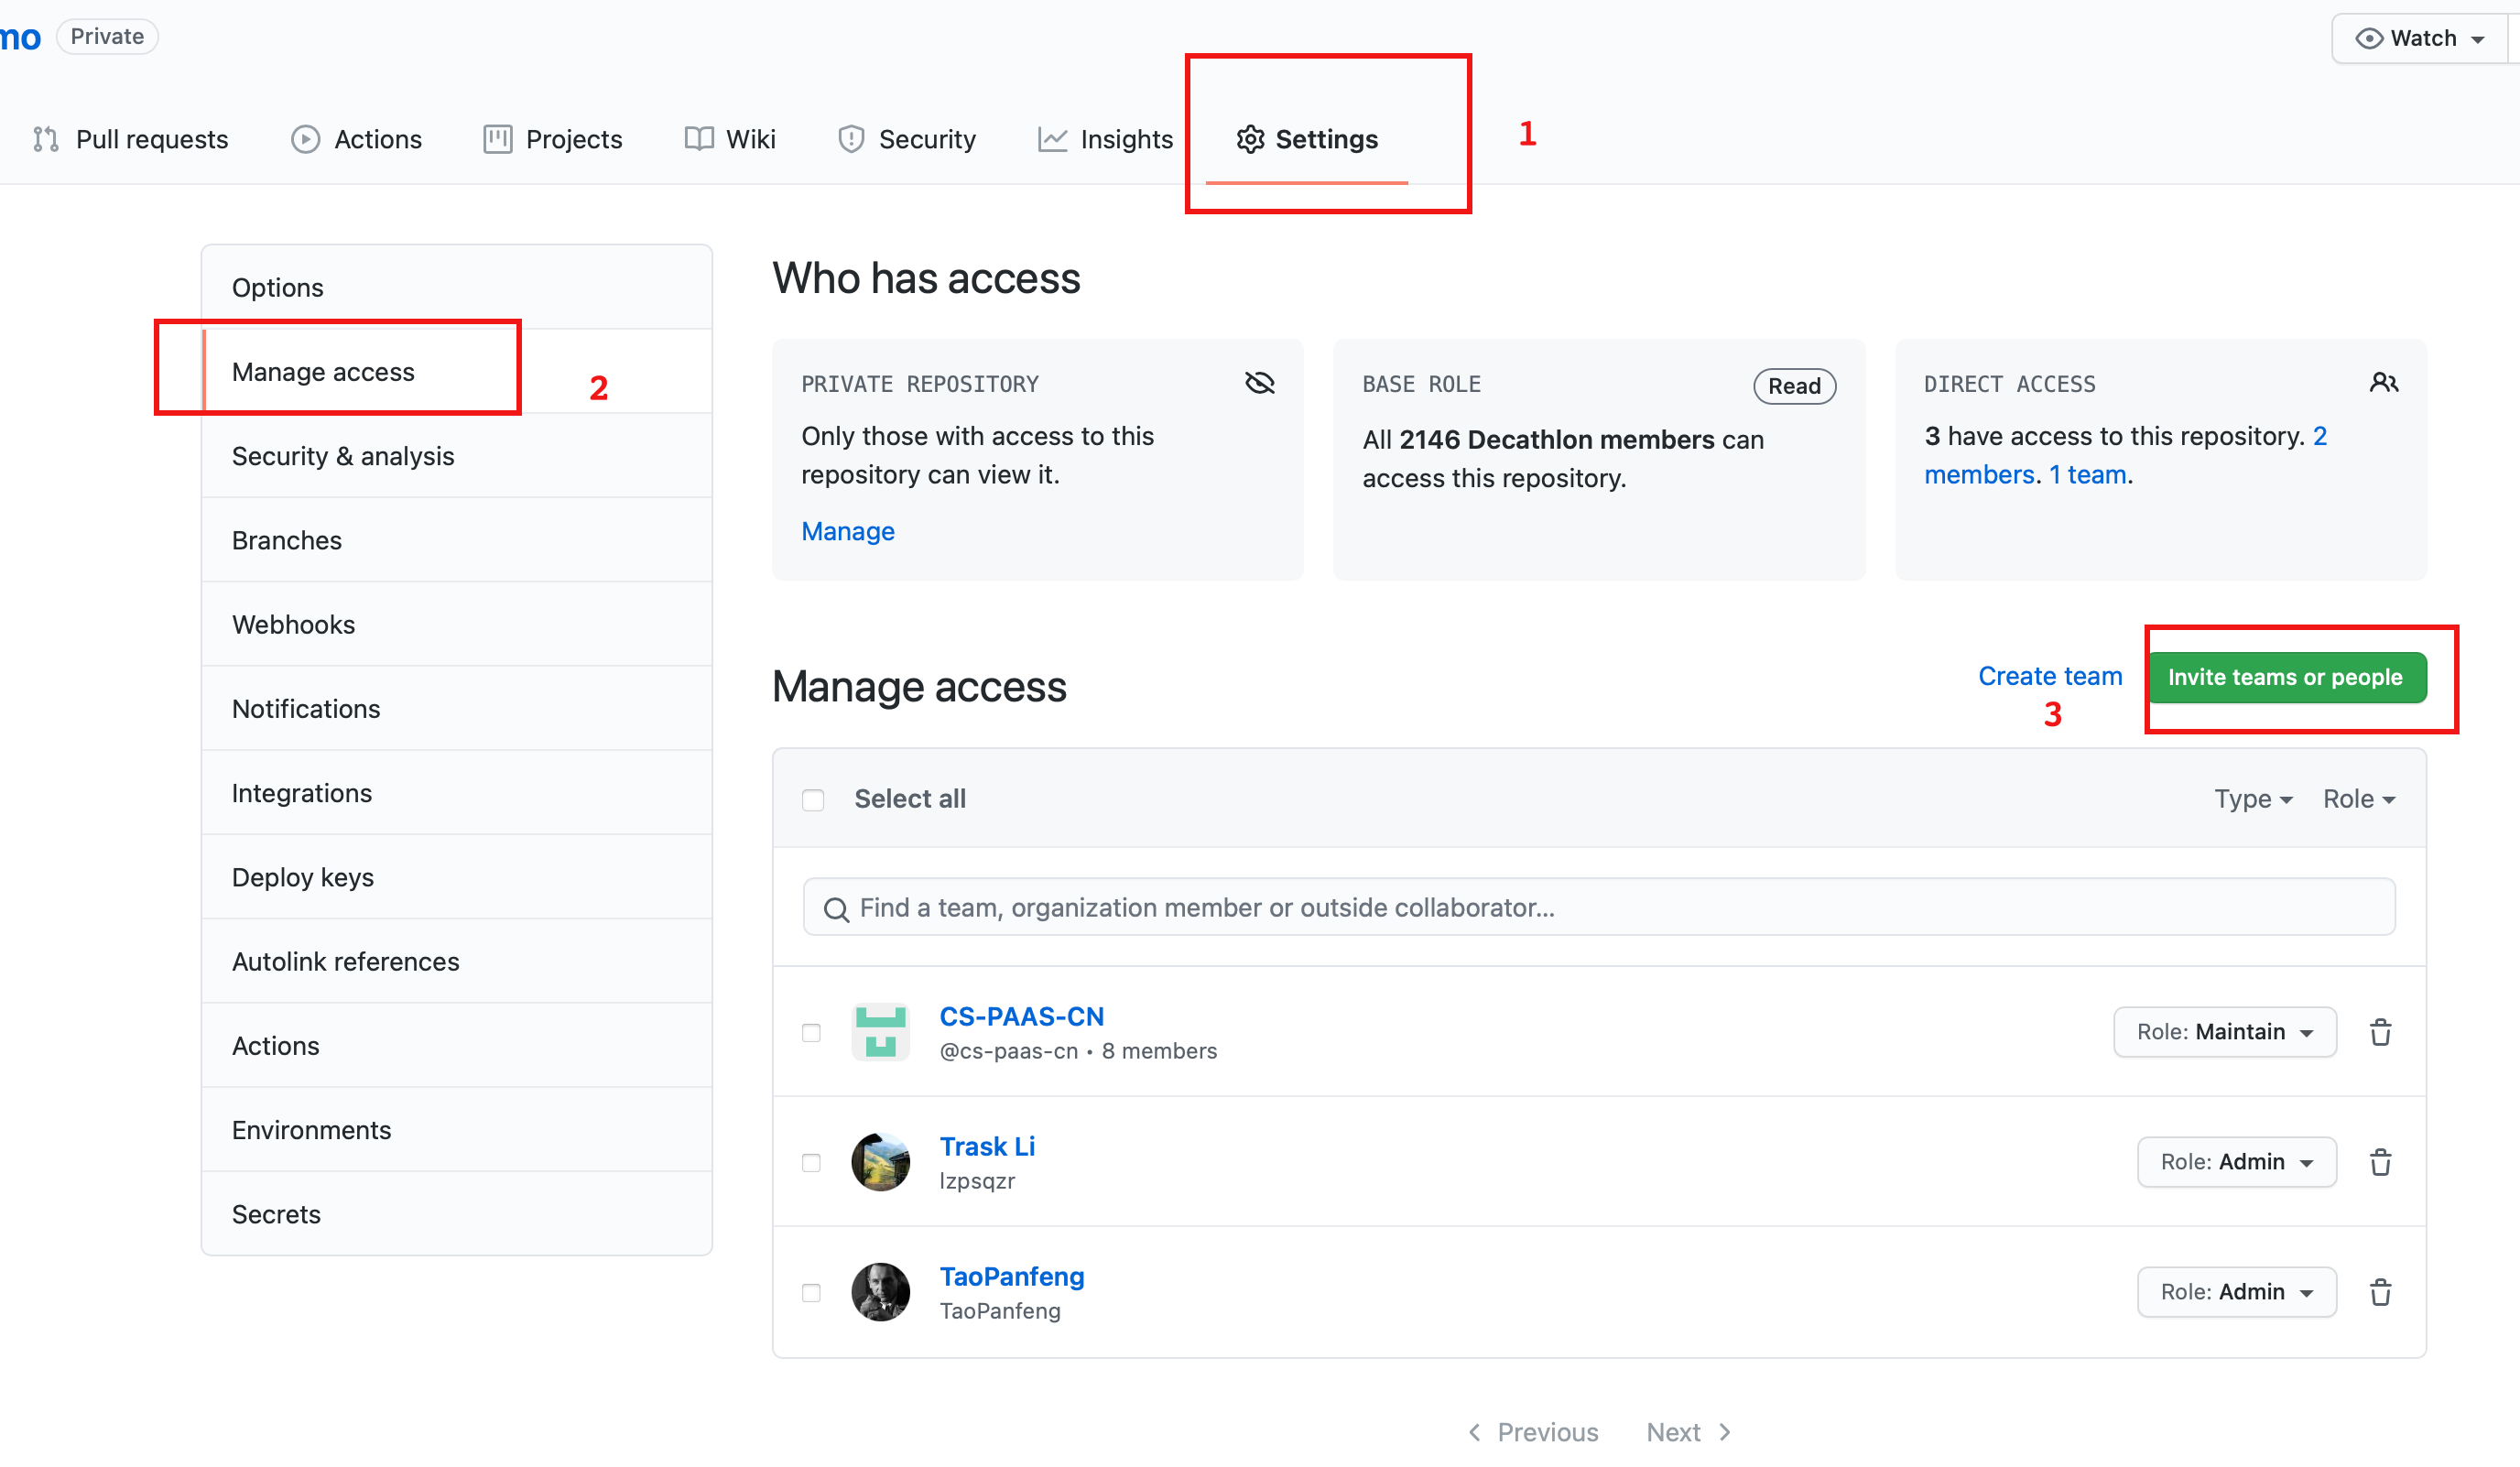Open Security & analysis settings
2520x1467 pixels.
tap(457, 456)
